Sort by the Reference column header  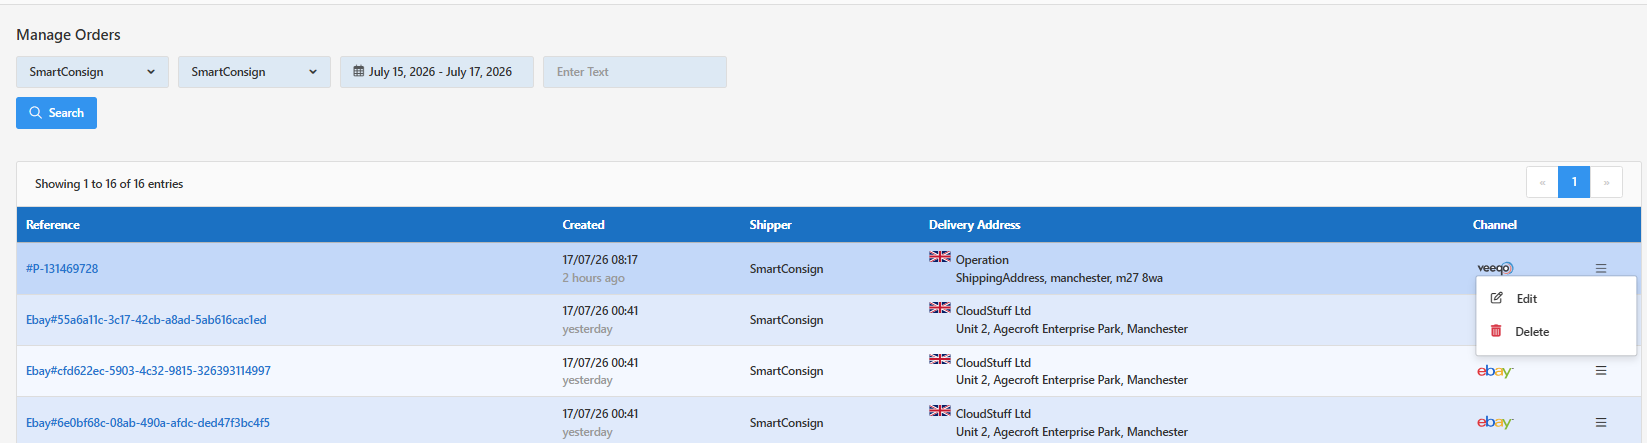pos(53,225)
